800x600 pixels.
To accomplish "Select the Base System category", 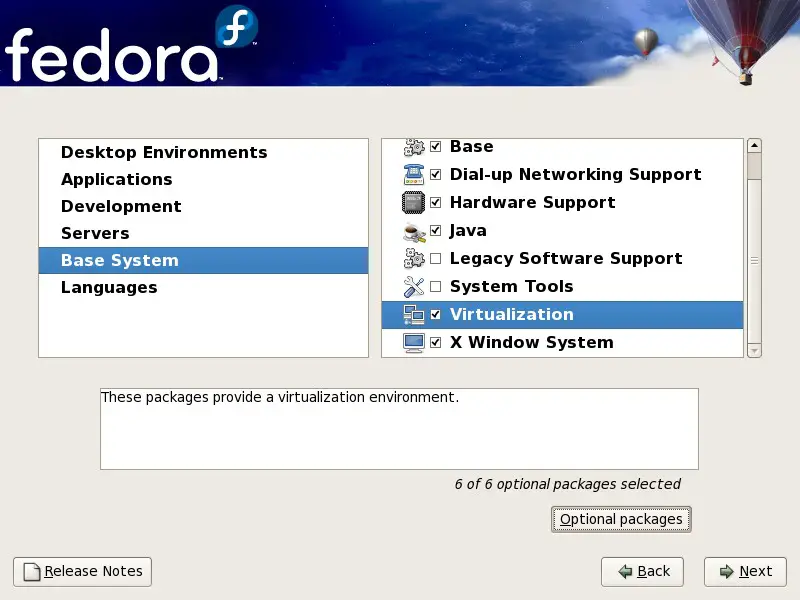I will (x=203, y=260).
